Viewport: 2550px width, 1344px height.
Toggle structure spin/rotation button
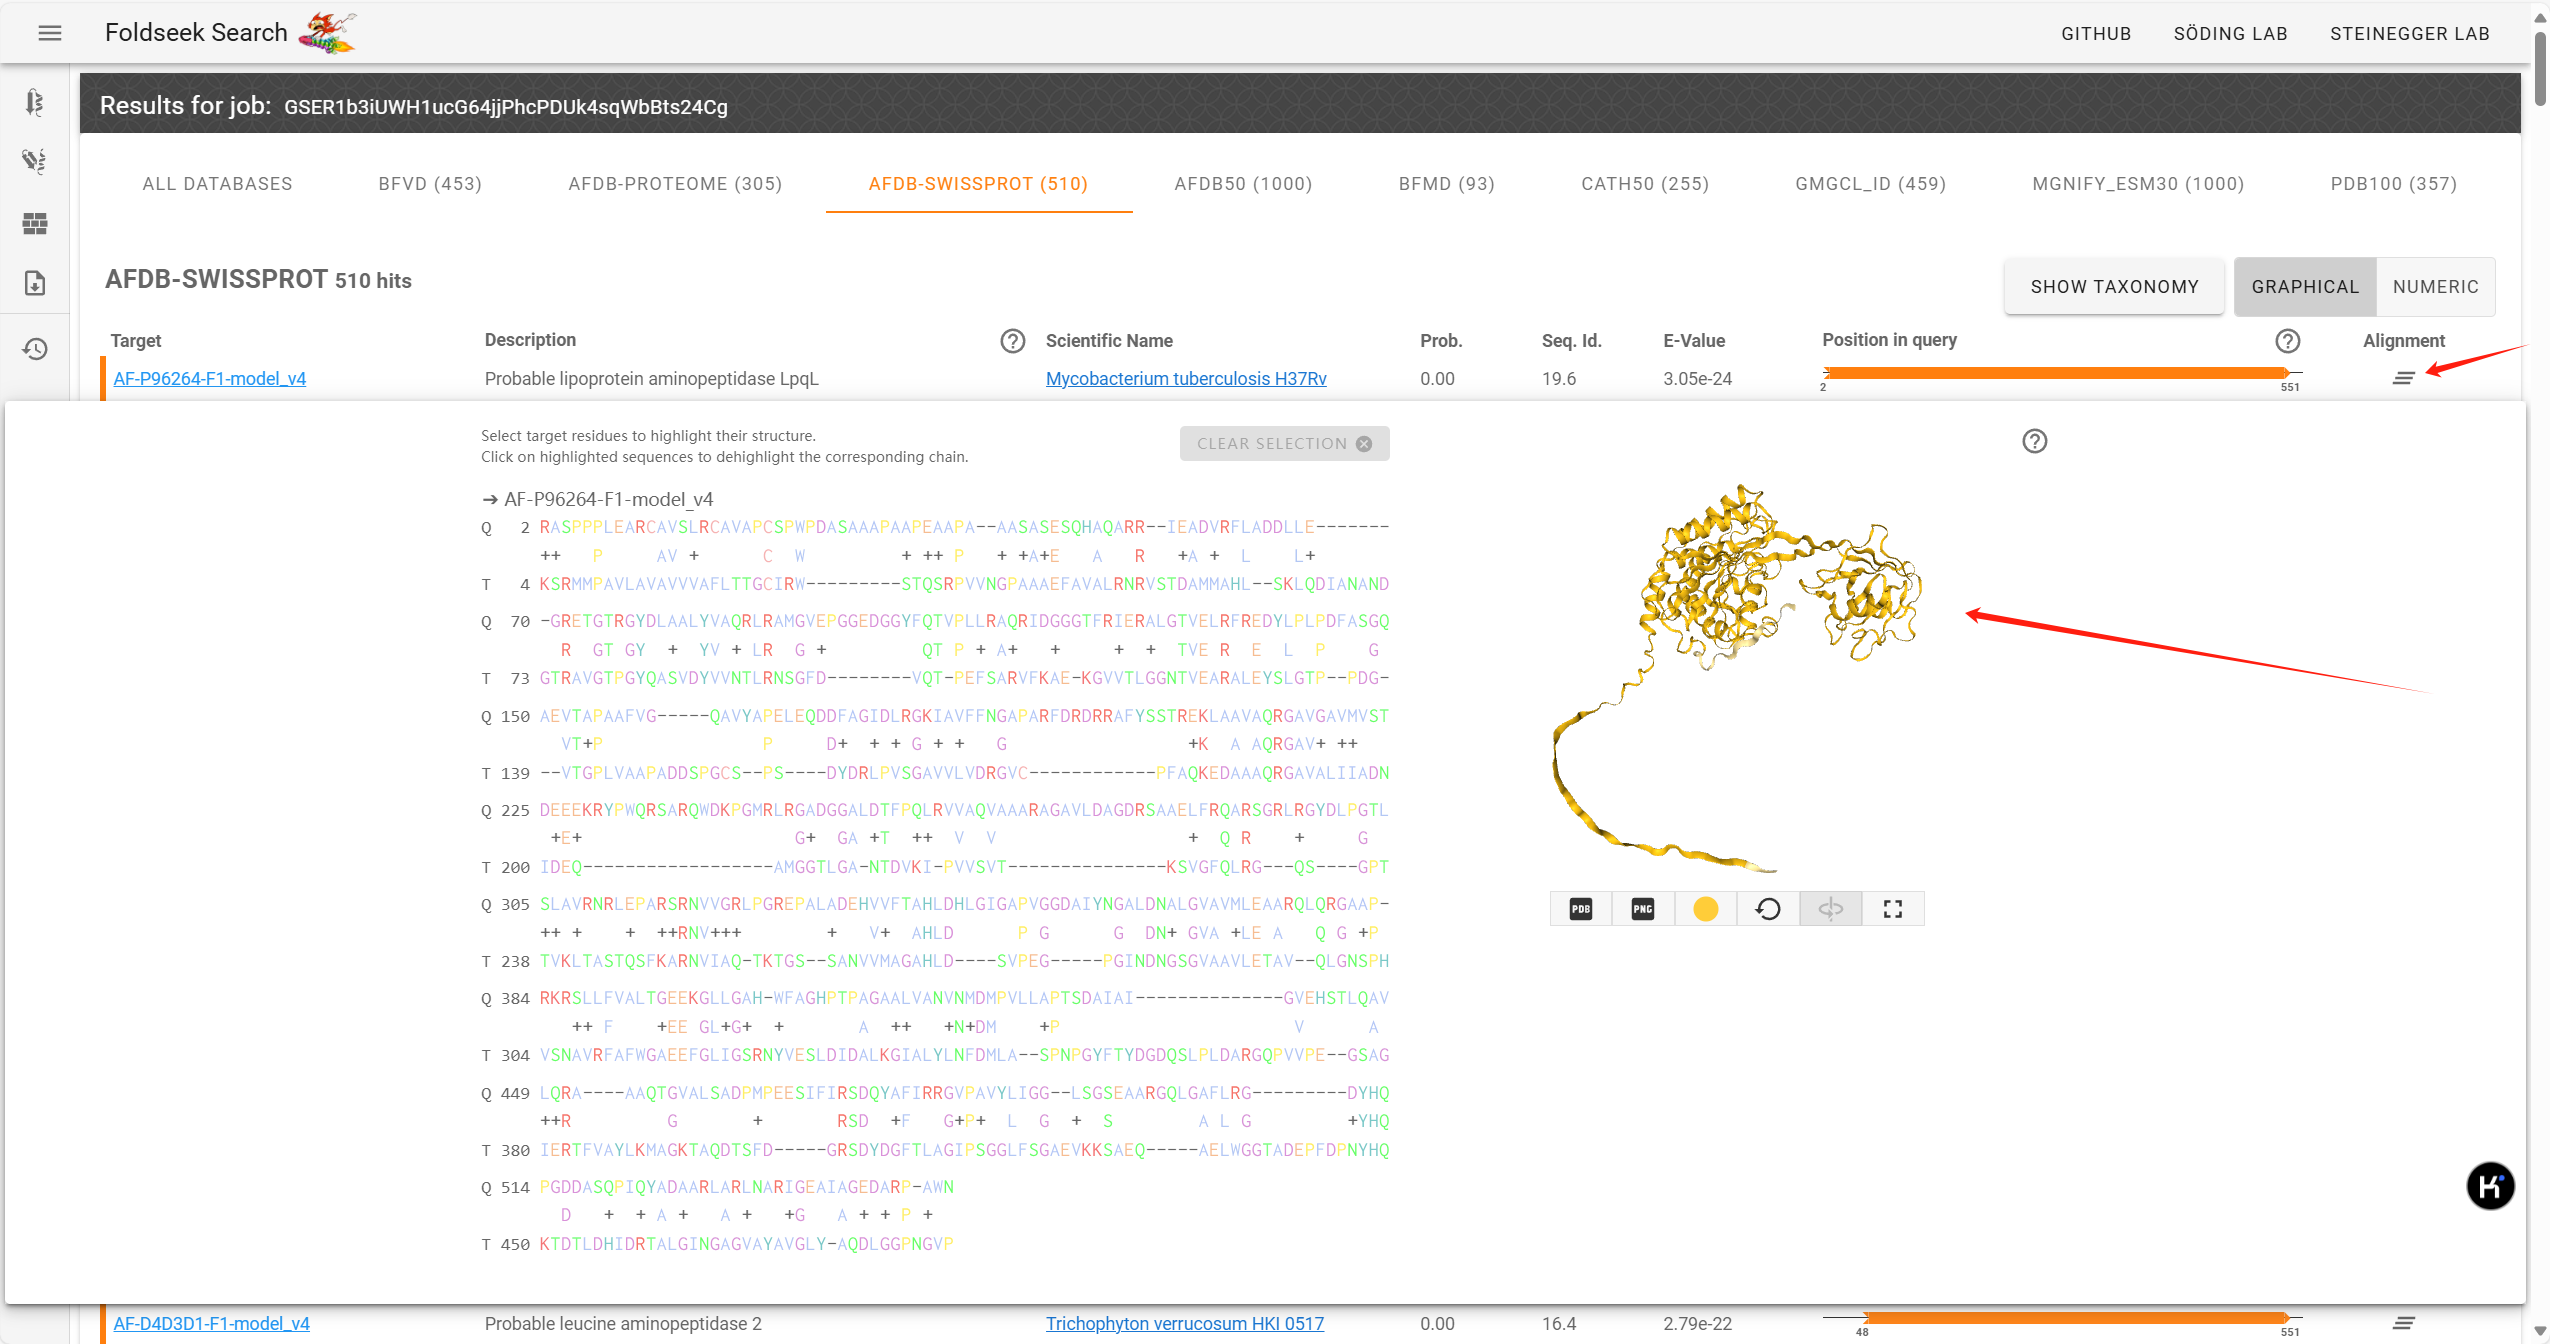click(x=1830, y=909)
